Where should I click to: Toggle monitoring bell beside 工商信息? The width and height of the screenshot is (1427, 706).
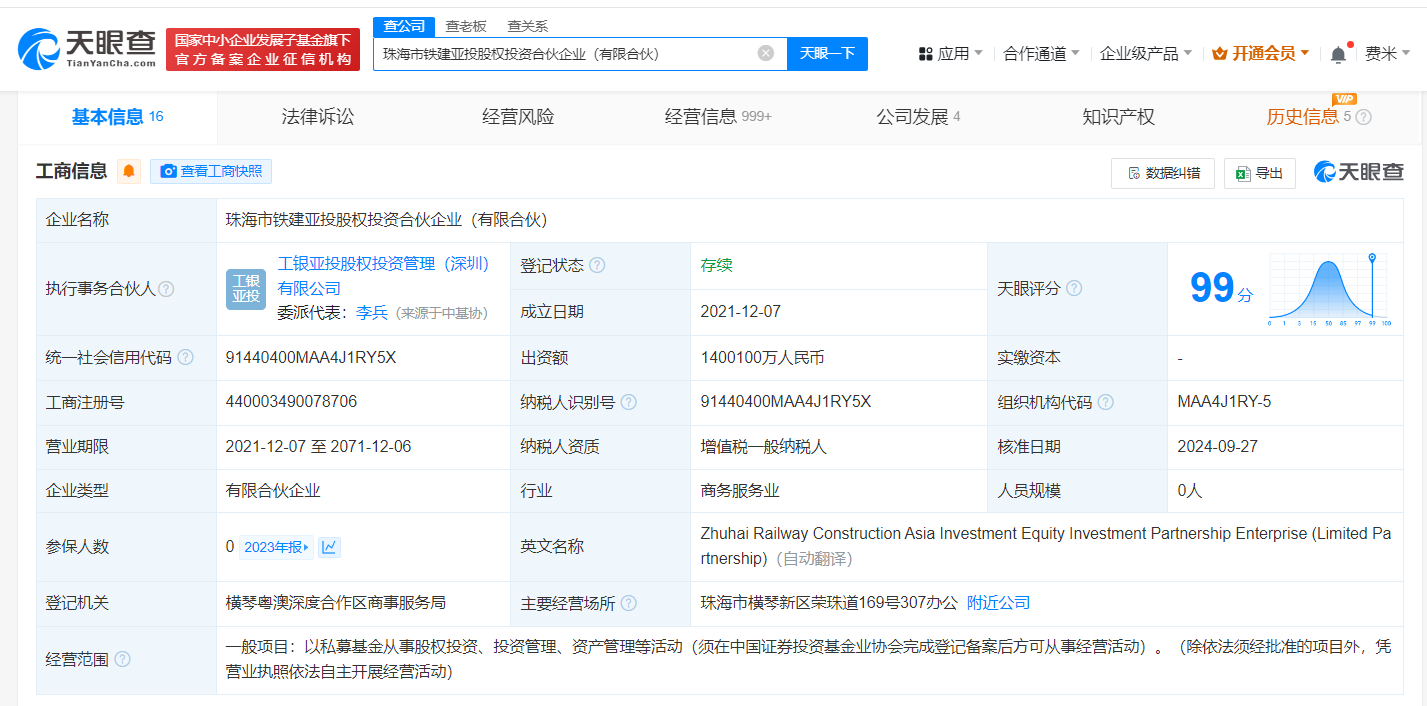(128, 171)
